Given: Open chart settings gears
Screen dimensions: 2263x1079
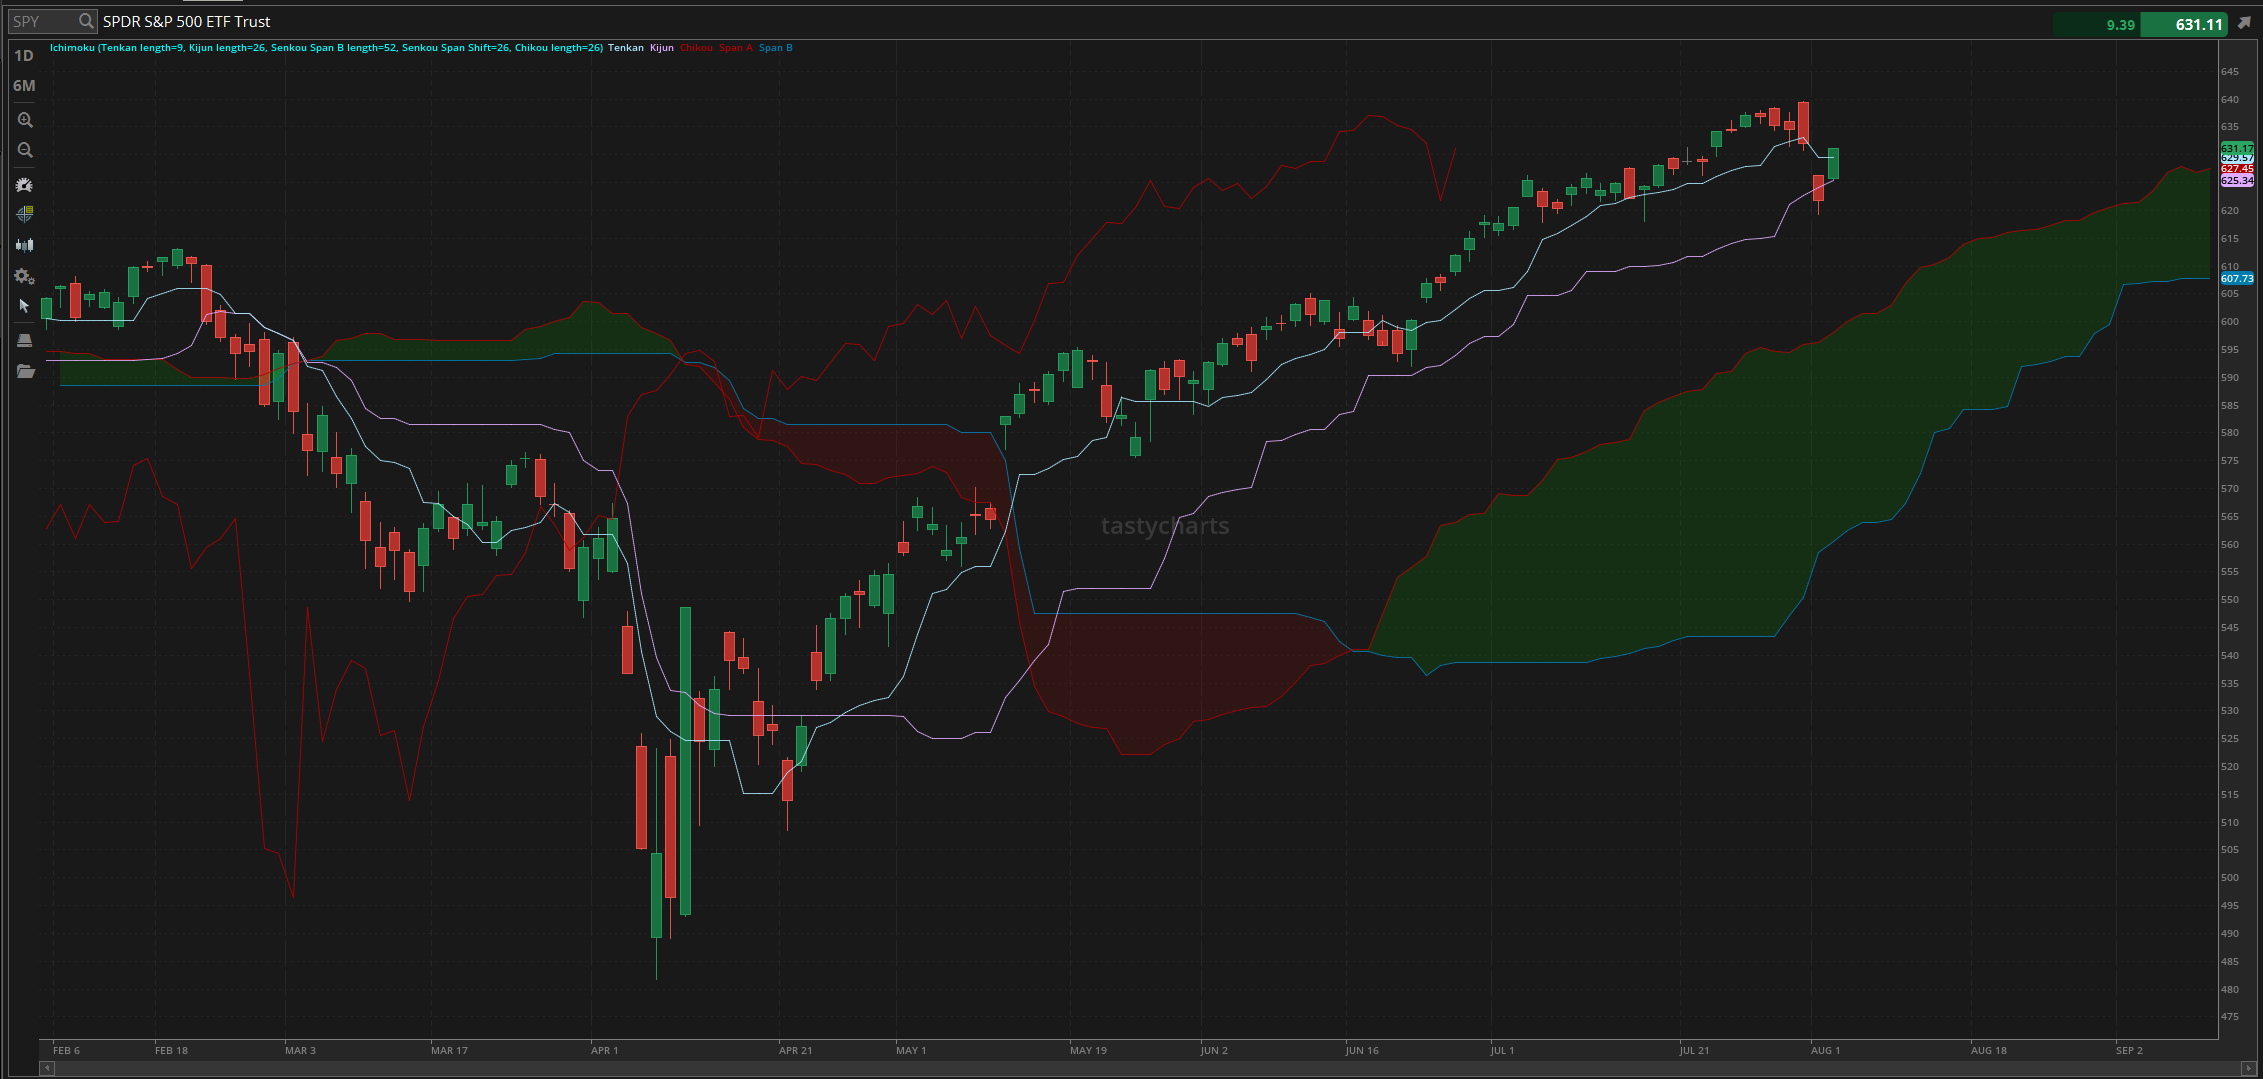Looking at the screenshot, I should (25, 276).
